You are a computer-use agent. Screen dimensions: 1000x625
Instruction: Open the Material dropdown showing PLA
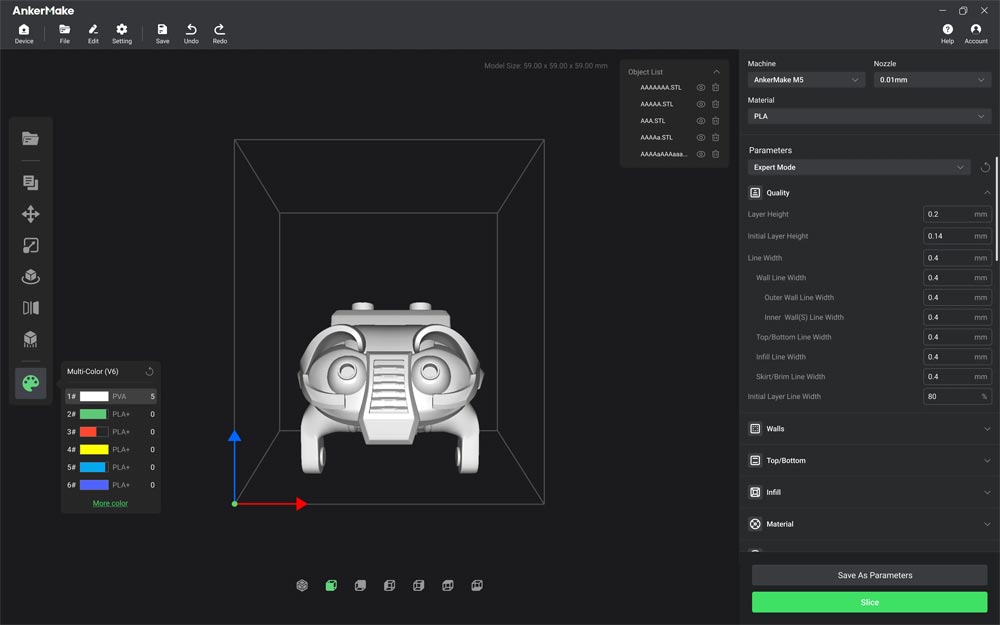pos(869,116)
